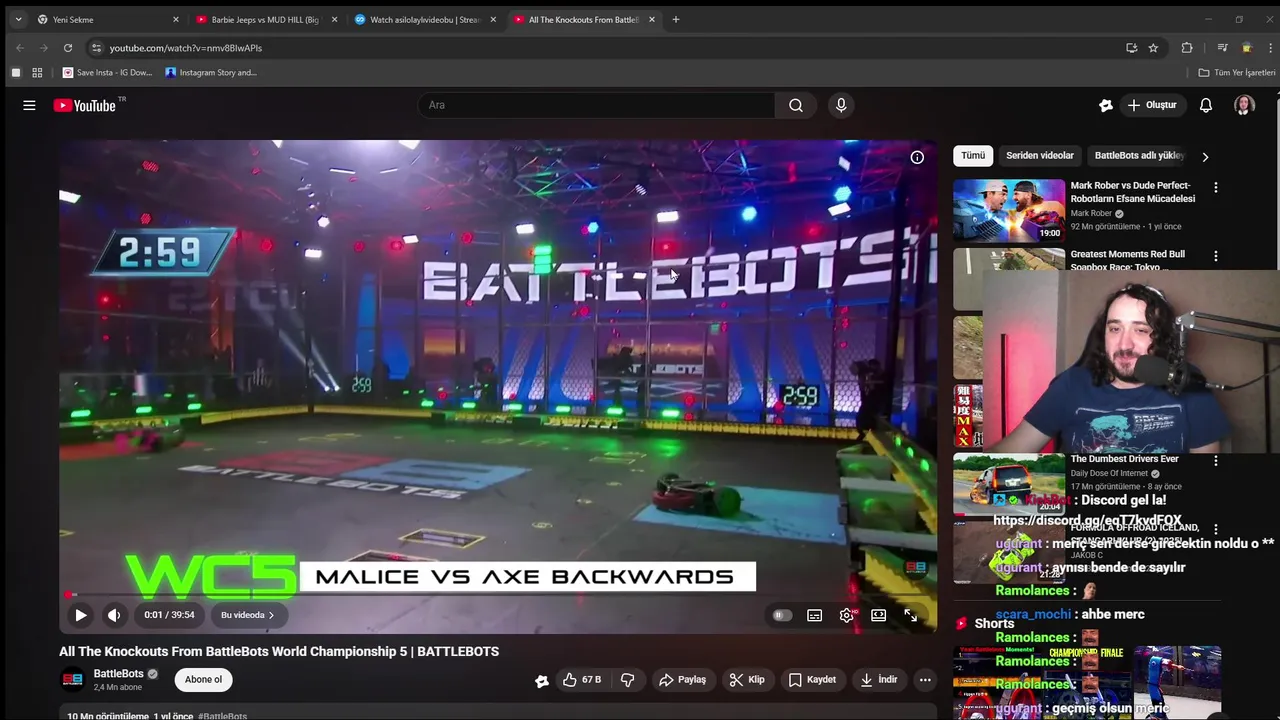Open browser extensions puzzle icon
The height and width of the screenshot is (720, 1280).
point(1187,48)
